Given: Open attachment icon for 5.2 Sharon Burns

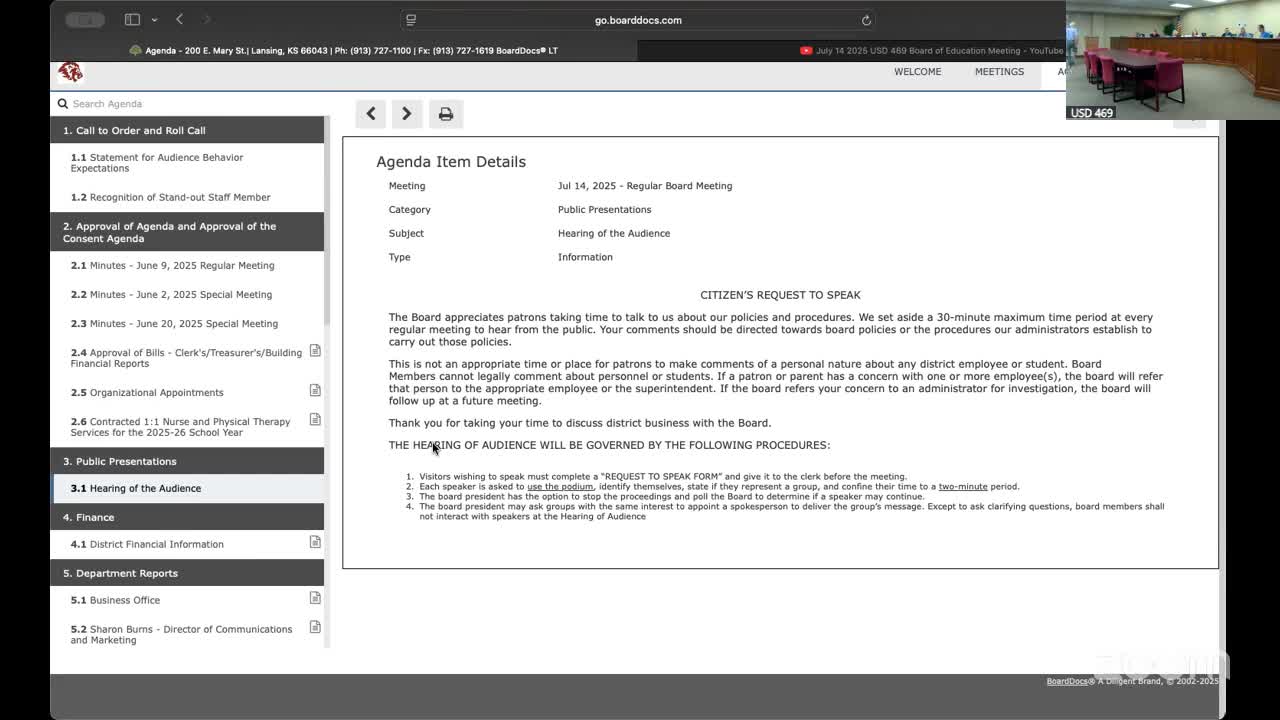Looking at the screenshot, I should click(315, 627).
